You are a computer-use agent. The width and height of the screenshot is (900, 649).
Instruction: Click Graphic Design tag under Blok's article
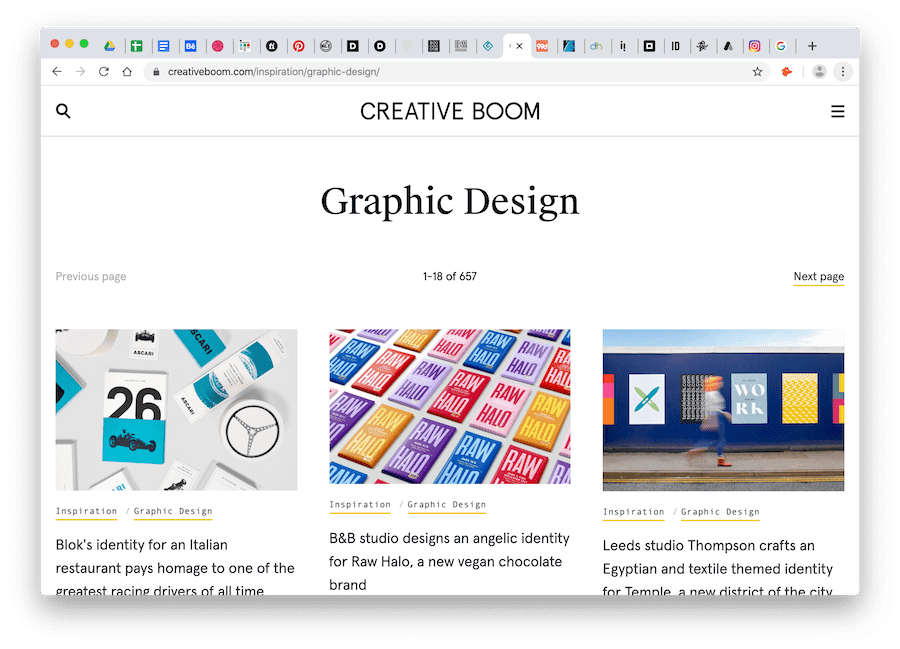point(173,511)
